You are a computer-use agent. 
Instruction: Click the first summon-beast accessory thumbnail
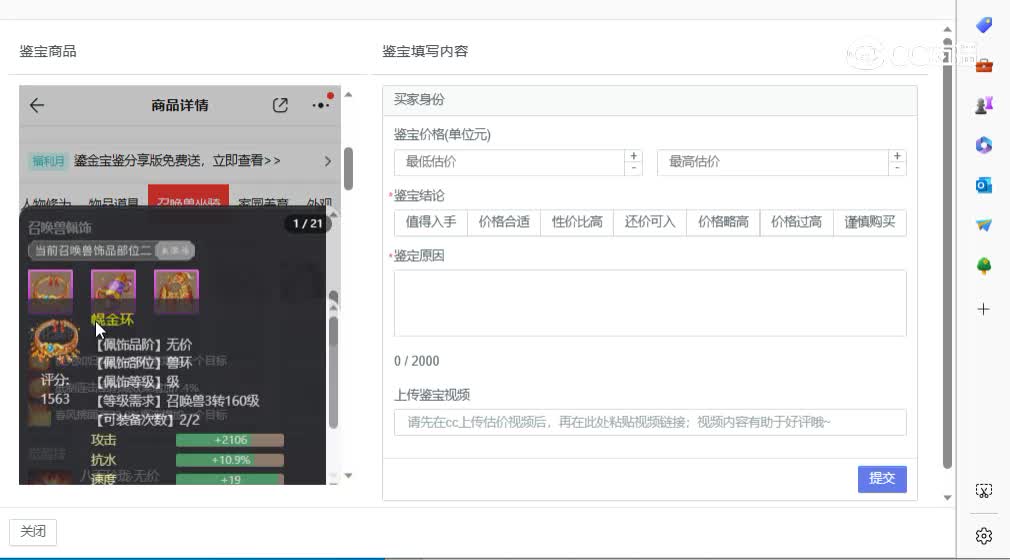[50, 291]
